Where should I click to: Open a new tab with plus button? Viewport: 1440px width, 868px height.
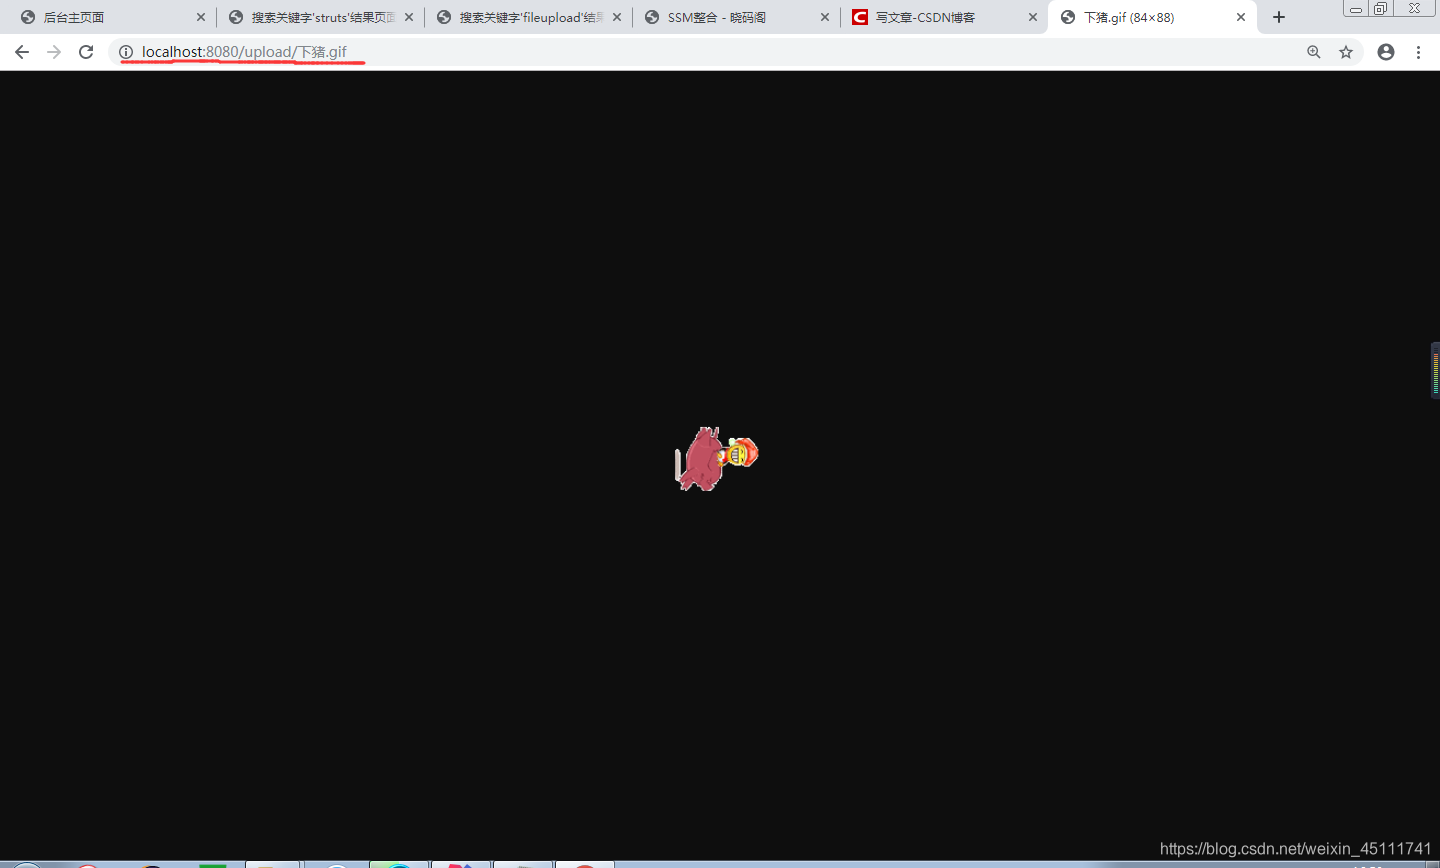point(1279,17)
